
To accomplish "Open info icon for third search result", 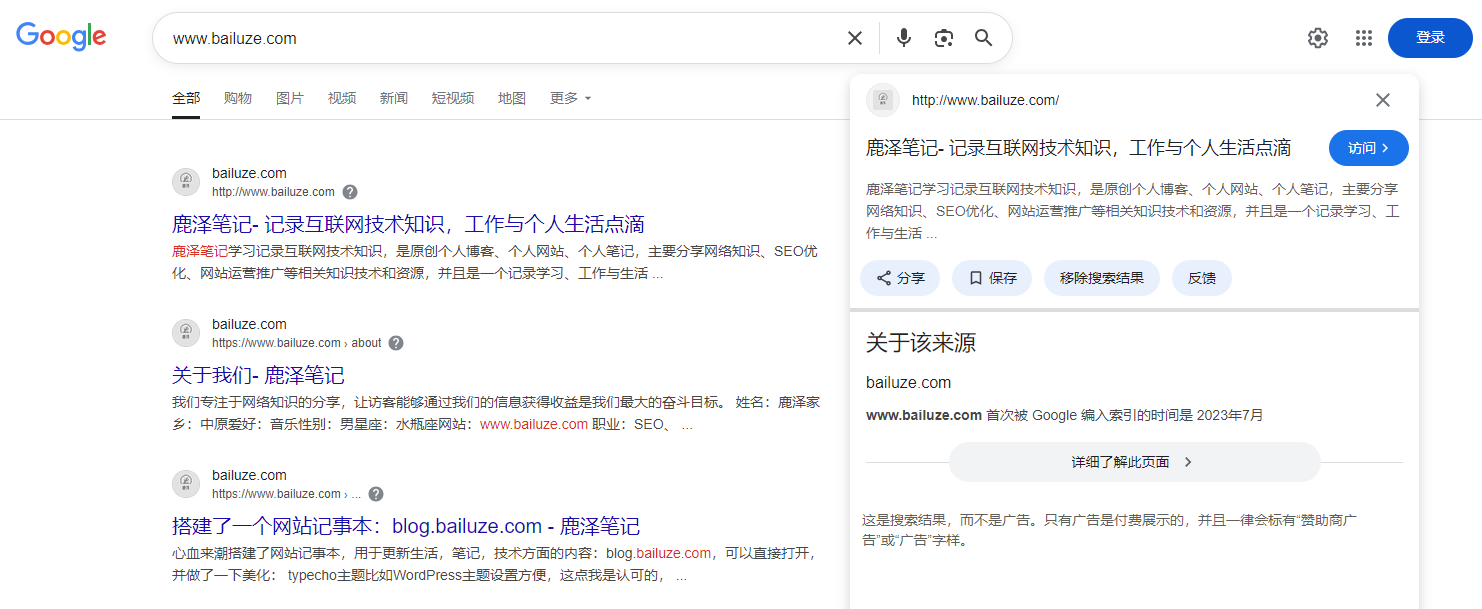I will pos(376,494).
